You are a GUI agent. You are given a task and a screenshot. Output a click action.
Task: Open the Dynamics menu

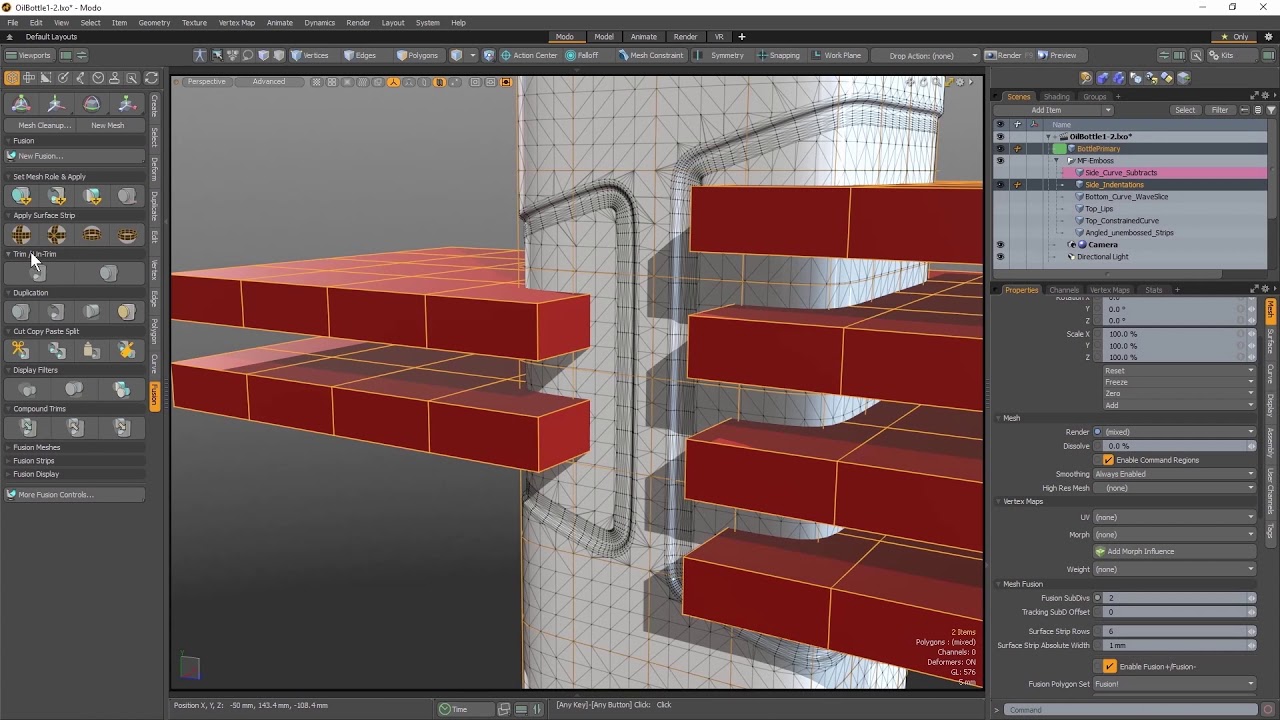[x=319, y=22]
